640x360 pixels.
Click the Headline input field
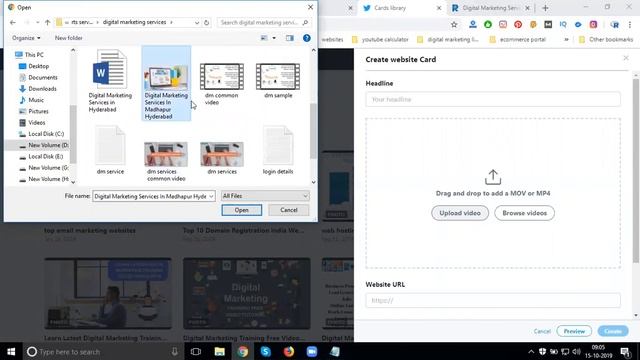click(x=493, y=99)
